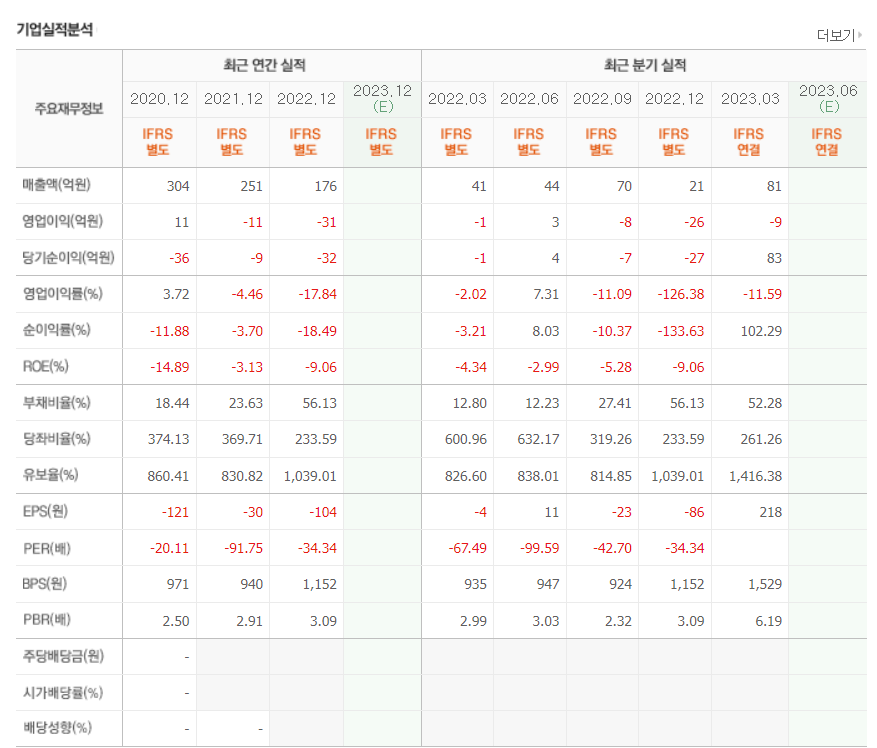Select the 영업이익률(%) row label

63,293
